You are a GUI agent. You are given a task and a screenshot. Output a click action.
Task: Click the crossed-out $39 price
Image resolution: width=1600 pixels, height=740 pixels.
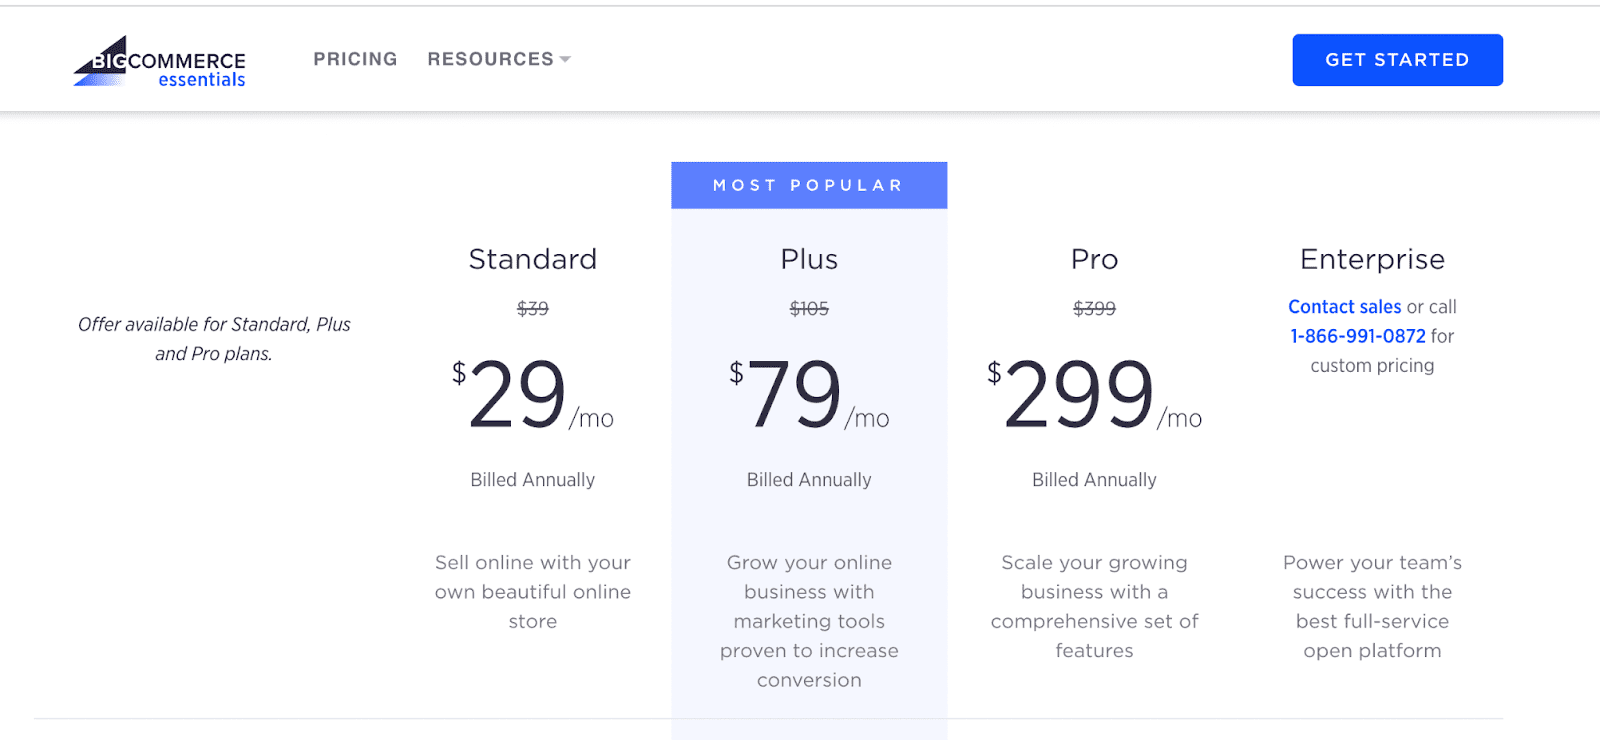533,308
